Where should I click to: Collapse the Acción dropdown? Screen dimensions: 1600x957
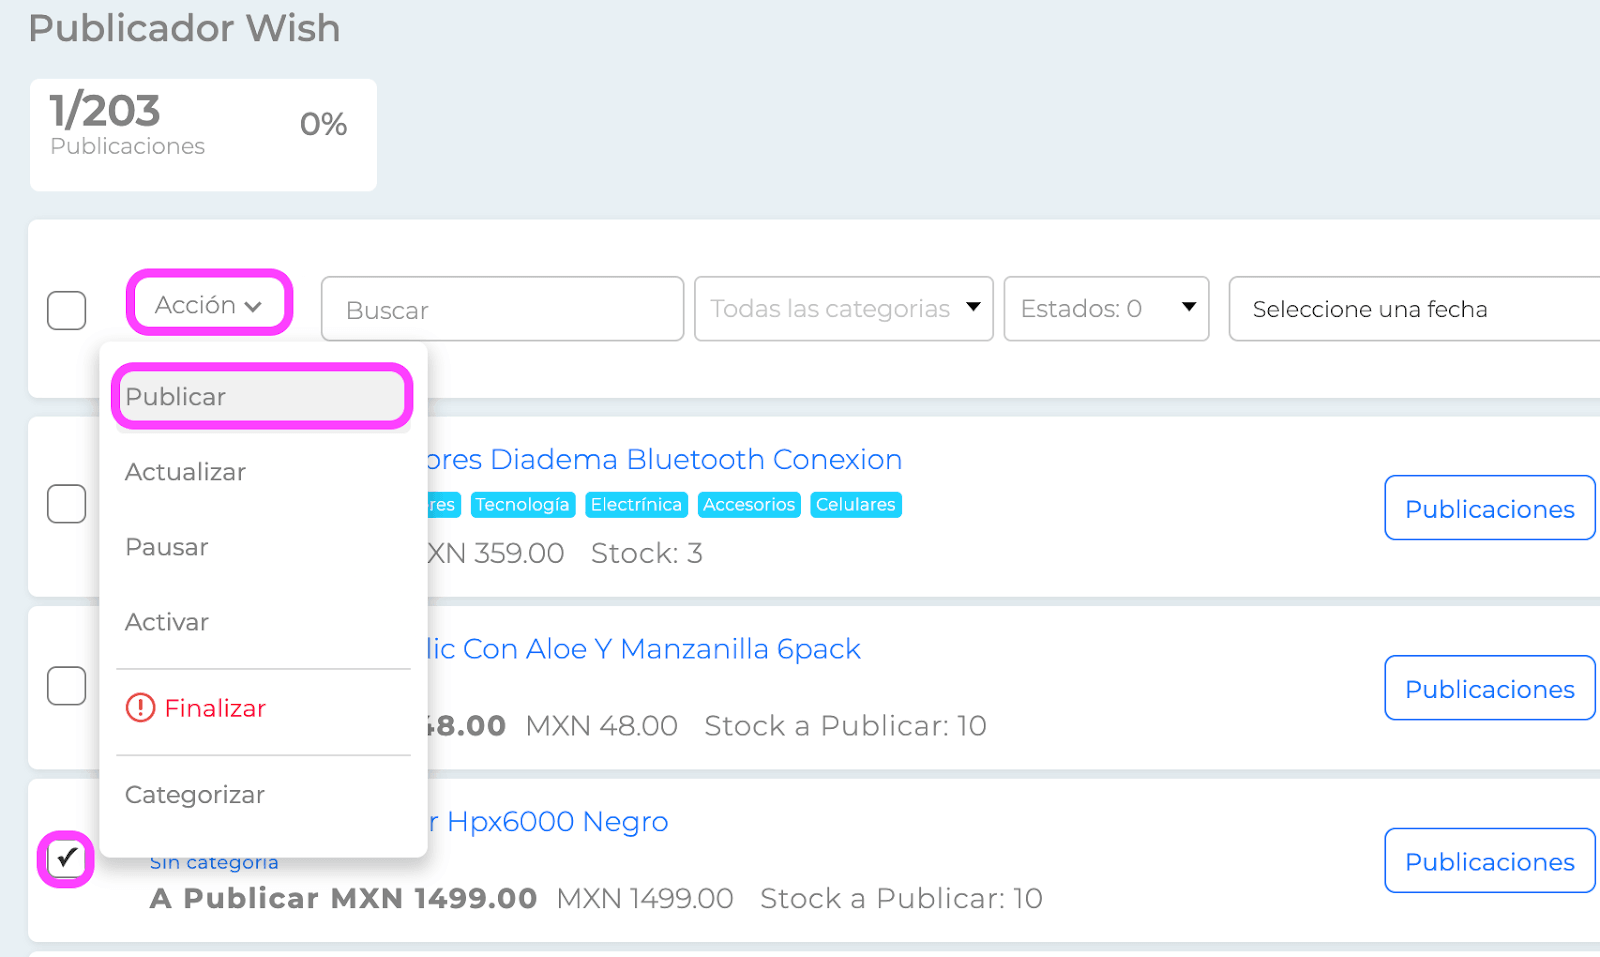pos(209,304)
